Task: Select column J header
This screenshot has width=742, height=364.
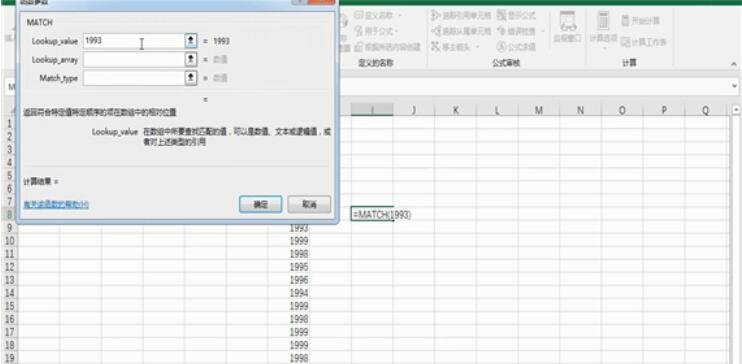Action: [414, 110]
